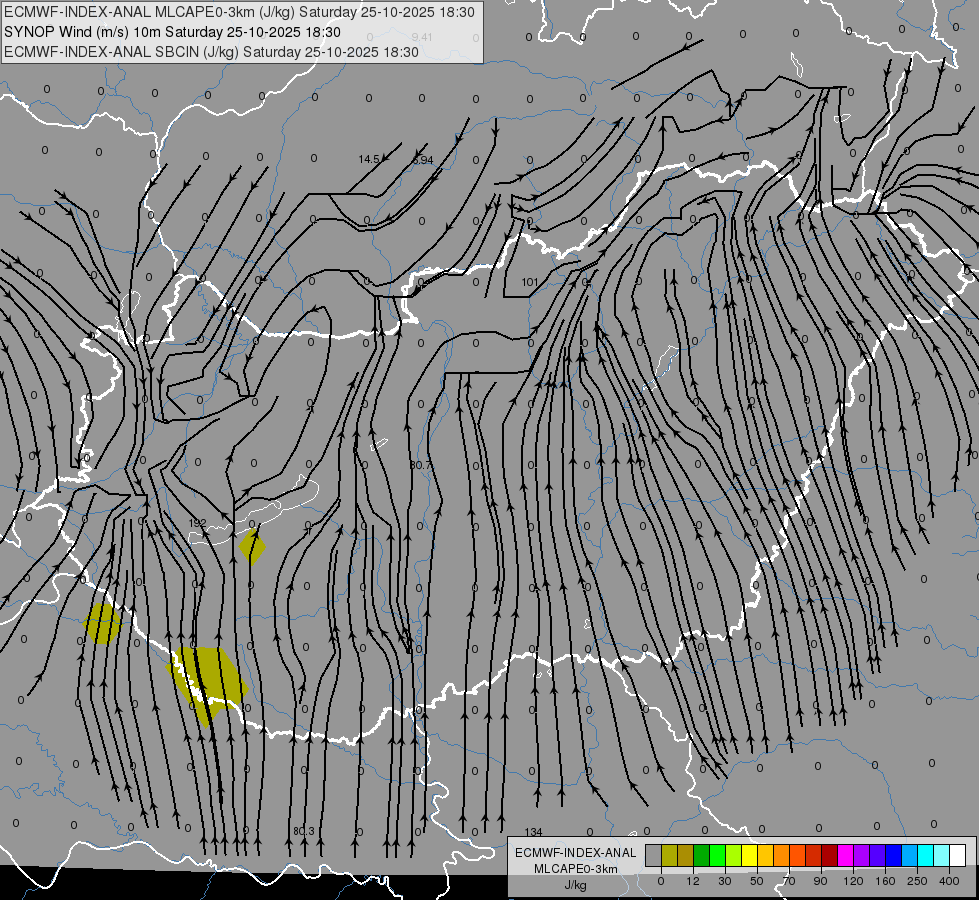Click the 134 value near the legend
This screenshot has width=979, height=900.
[533, 832]
